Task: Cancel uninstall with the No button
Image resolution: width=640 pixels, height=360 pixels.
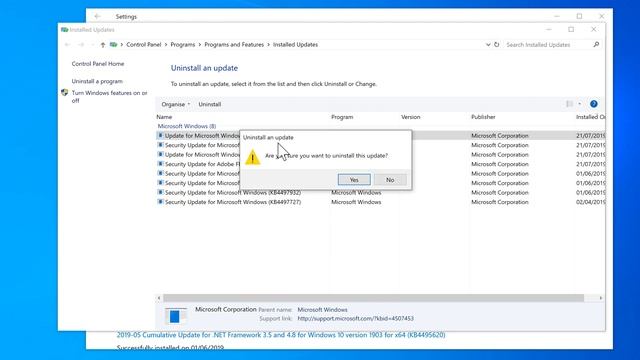Action: coord(390,180)
